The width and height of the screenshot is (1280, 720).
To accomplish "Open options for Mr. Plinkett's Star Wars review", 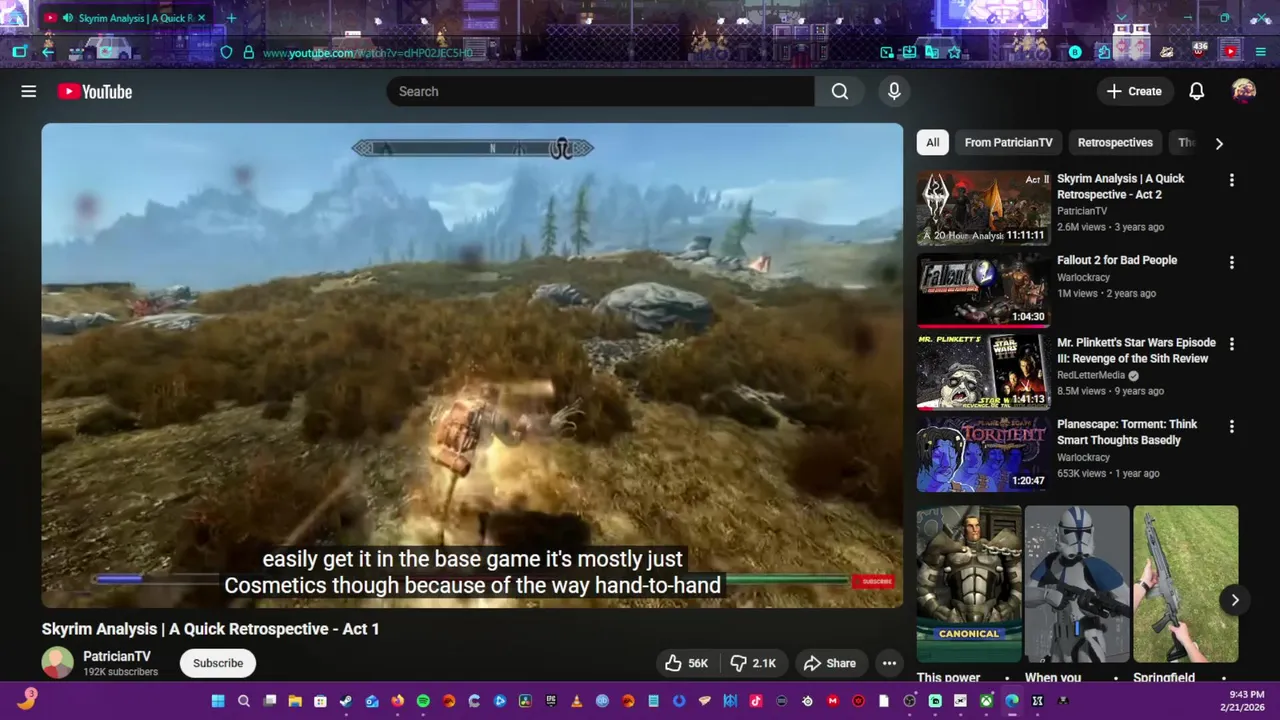I will click(x=1231, y=344).
